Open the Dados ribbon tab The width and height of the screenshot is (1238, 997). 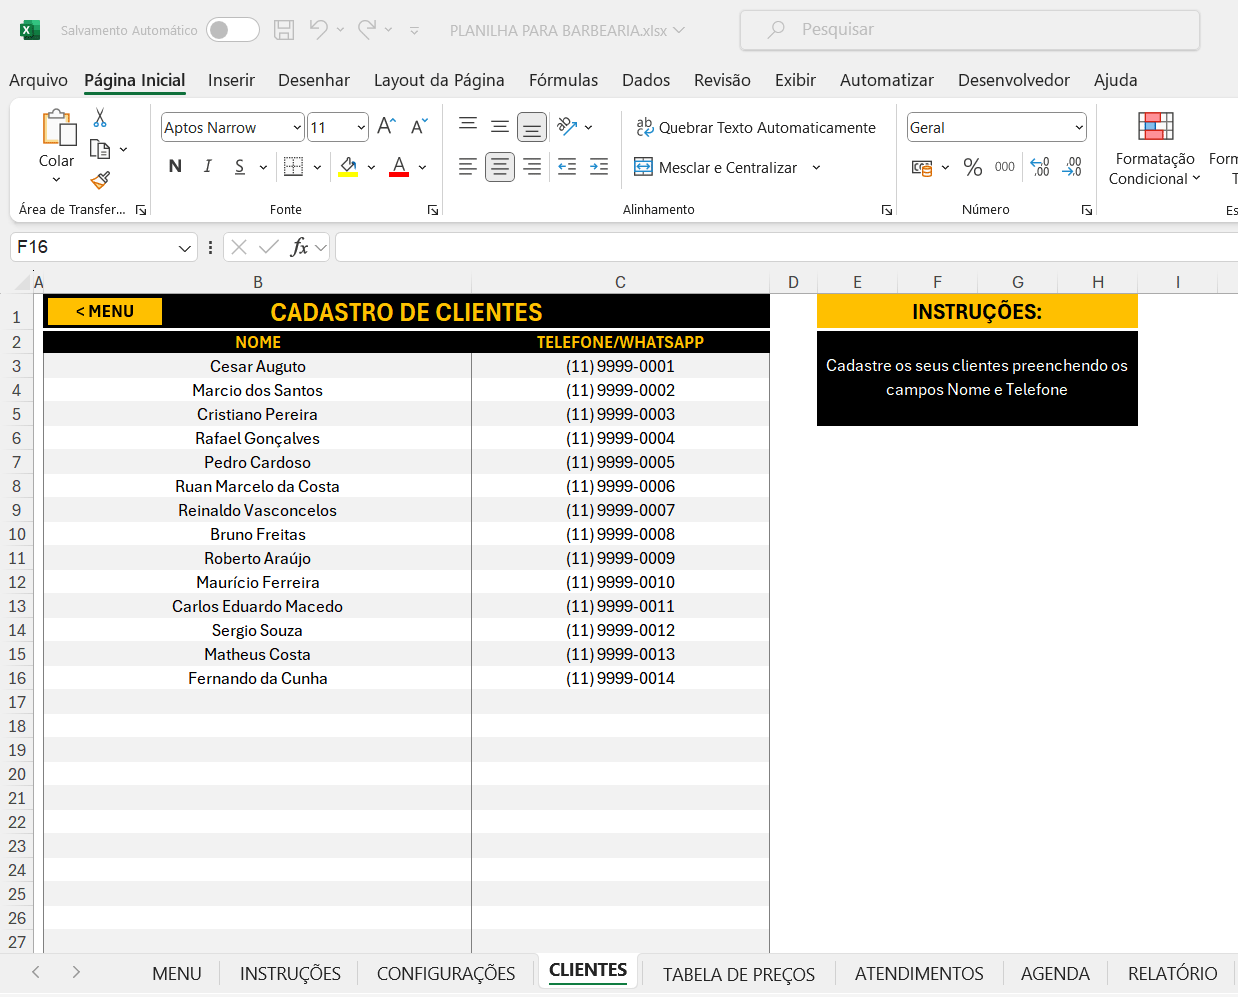pyautogui.click(x=646, y=80)
